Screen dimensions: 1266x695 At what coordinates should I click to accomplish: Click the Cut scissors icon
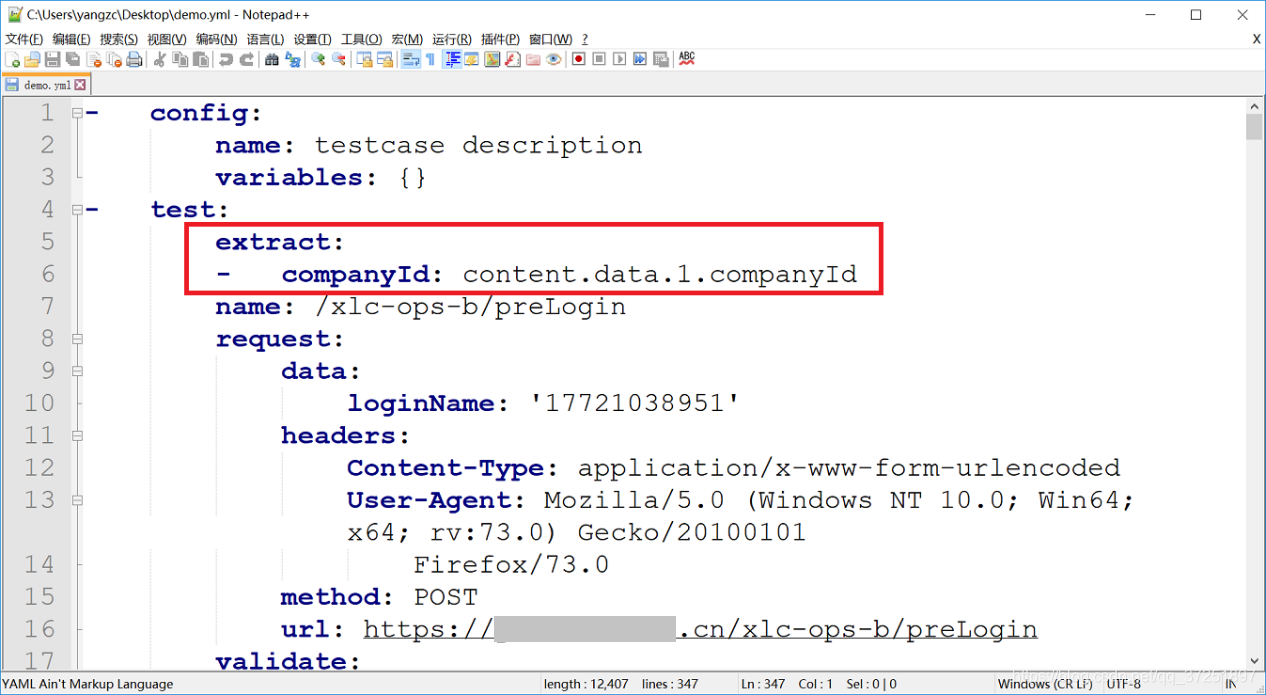(x=160, y=60)
